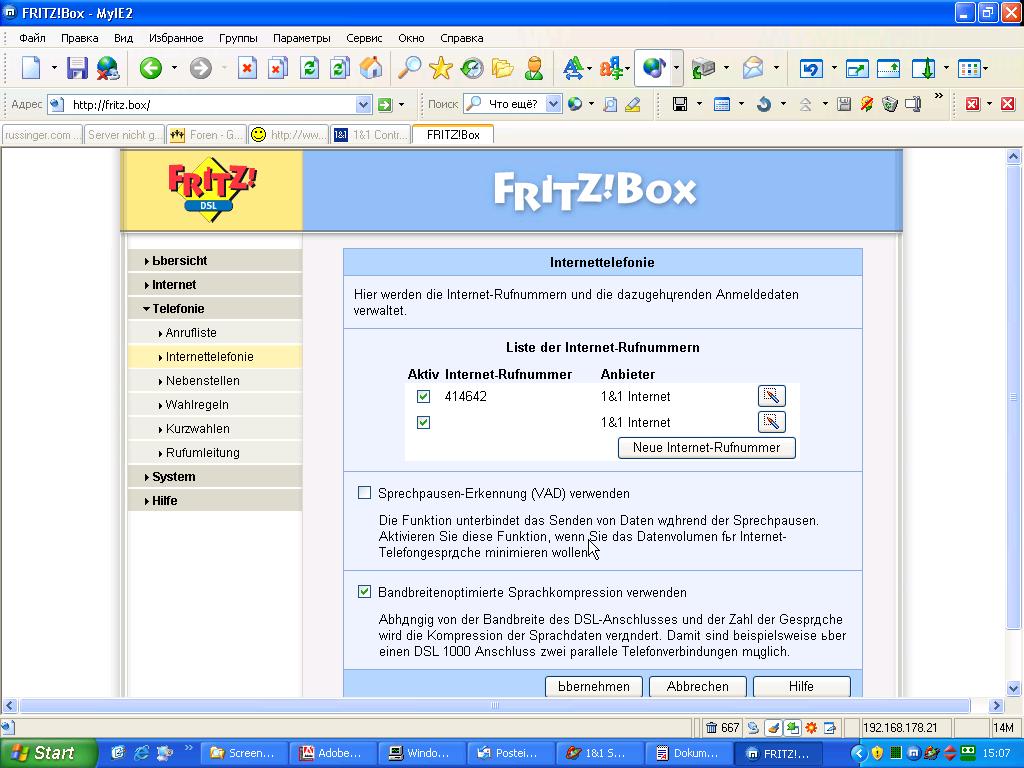Toggle Aktiv checkbox of second 1&1 Internet row
The width and height of the screenshot is (1024, 768).
click(x=423, y=423)
